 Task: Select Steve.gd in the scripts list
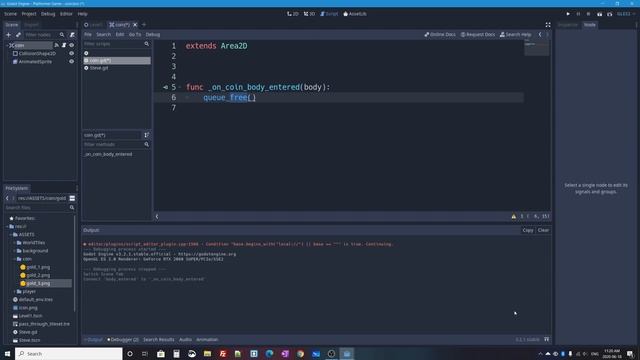117,68
